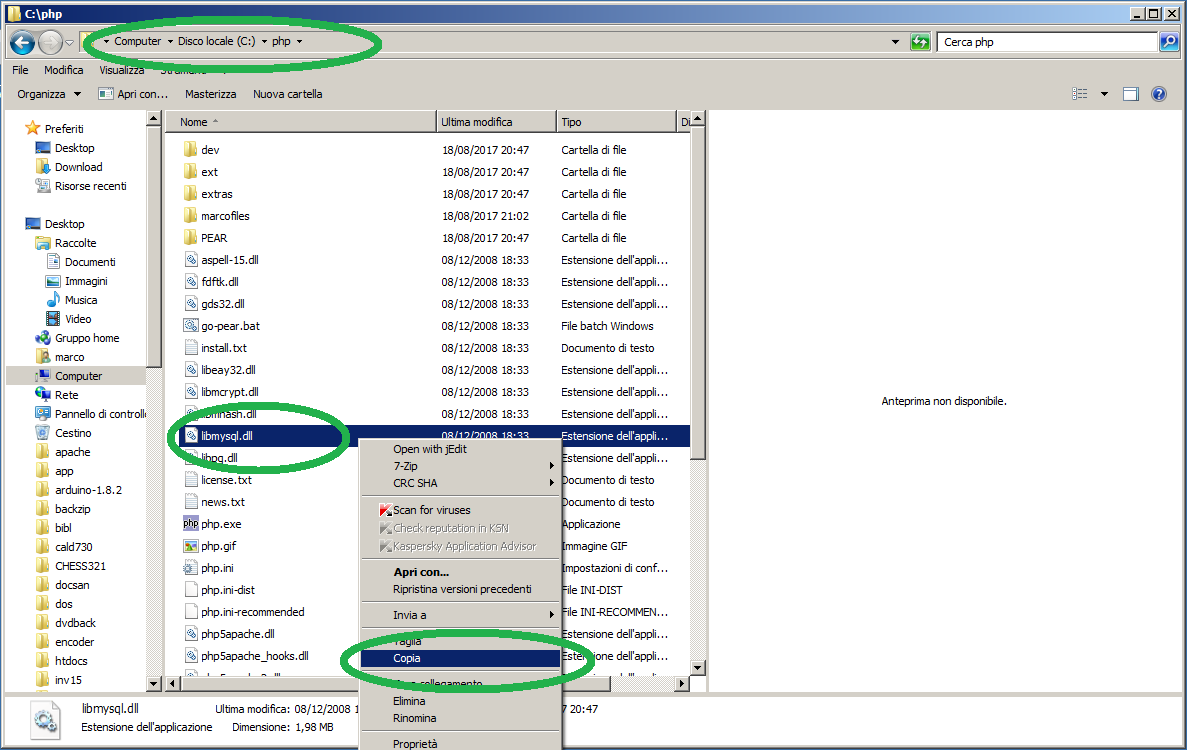Open the help question mark icon

1158,94
